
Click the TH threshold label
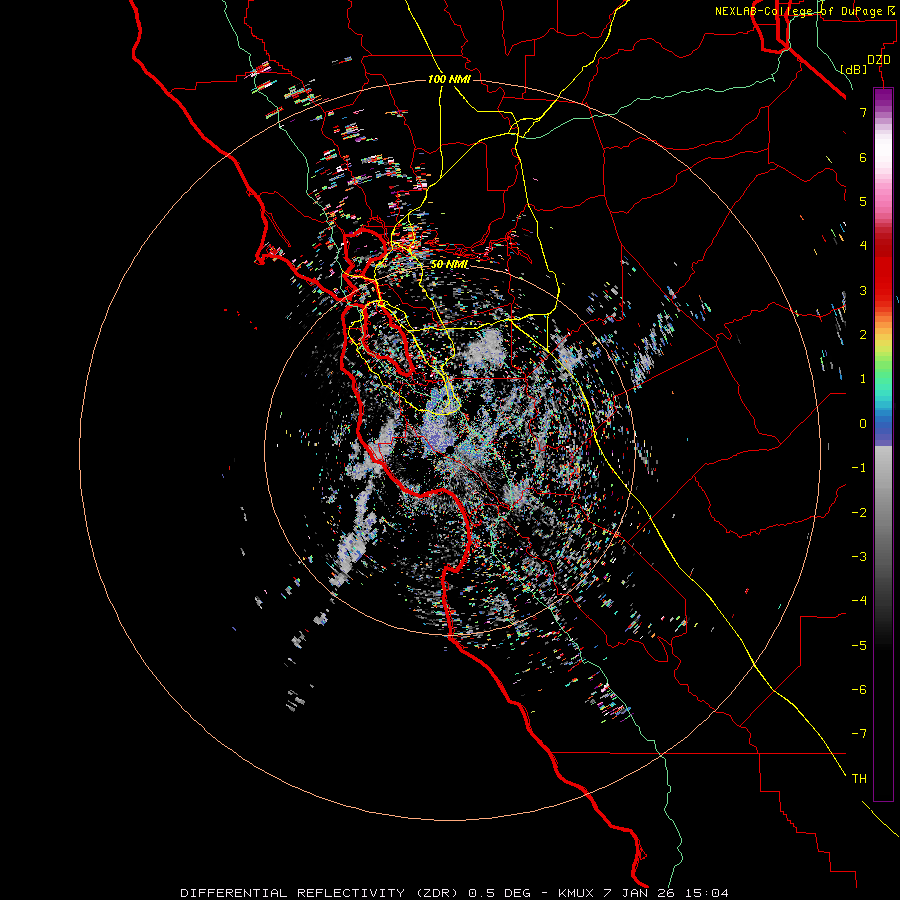click(x=859, y=779)
